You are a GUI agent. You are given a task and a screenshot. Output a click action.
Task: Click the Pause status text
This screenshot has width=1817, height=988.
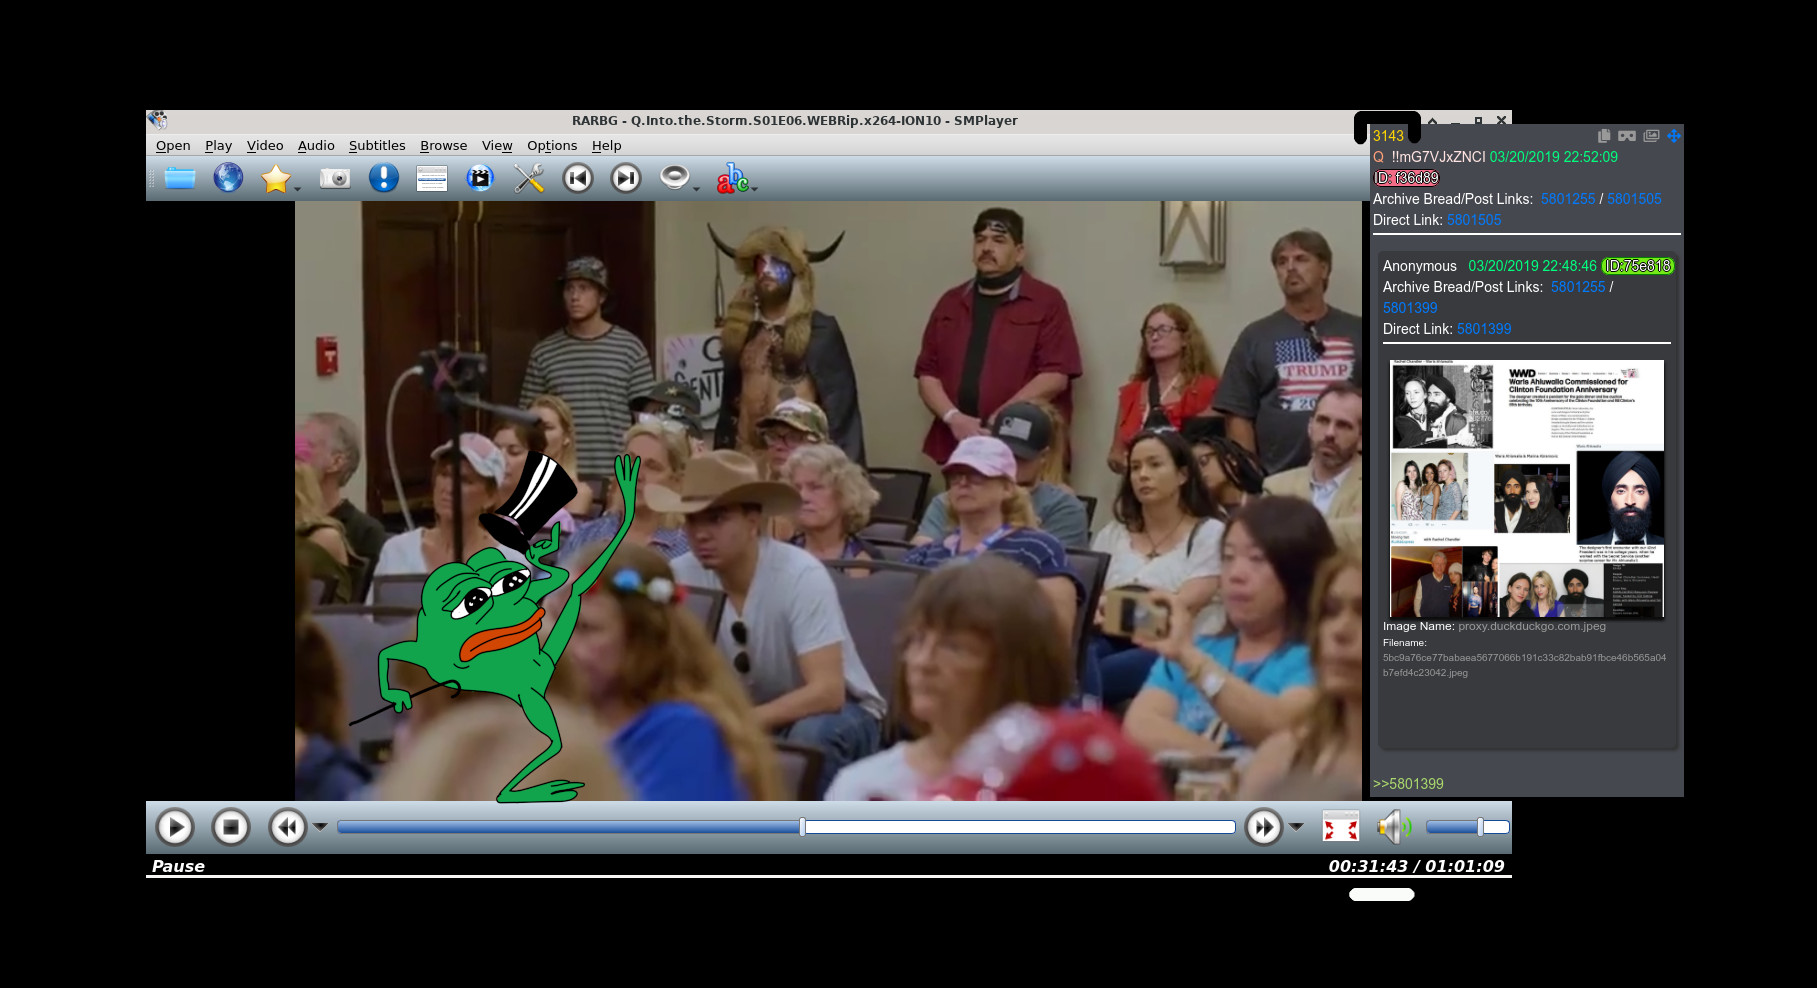(x=178, y=866)
